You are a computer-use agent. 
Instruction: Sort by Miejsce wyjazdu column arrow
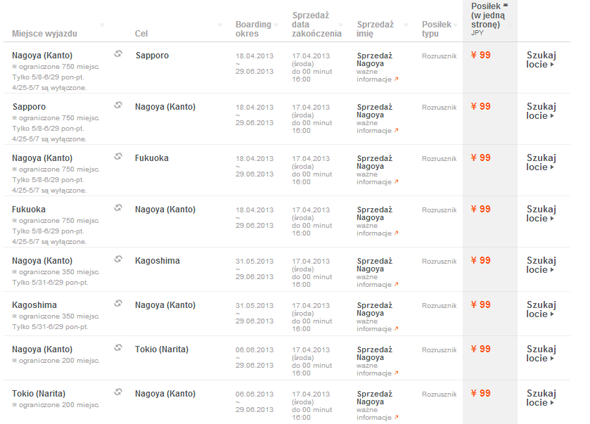(102, 25)
